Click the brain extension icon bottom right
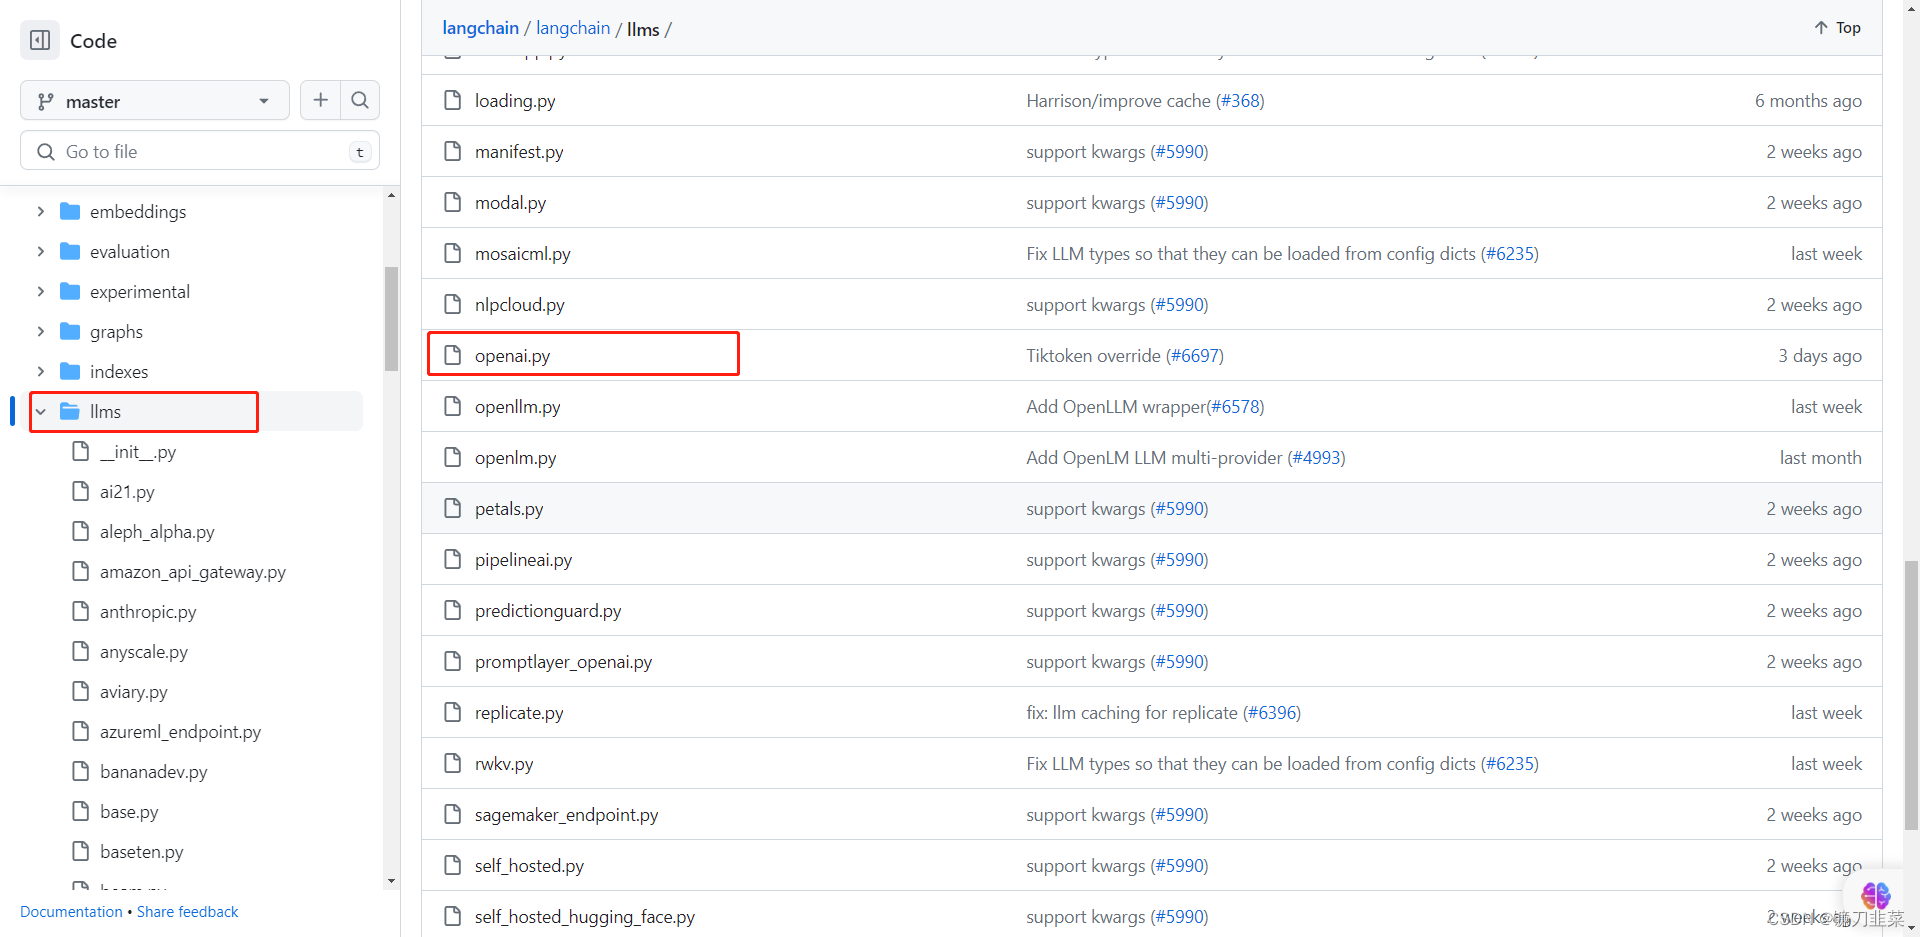This screenshot has width=1920, height=937. (1875, 895)
